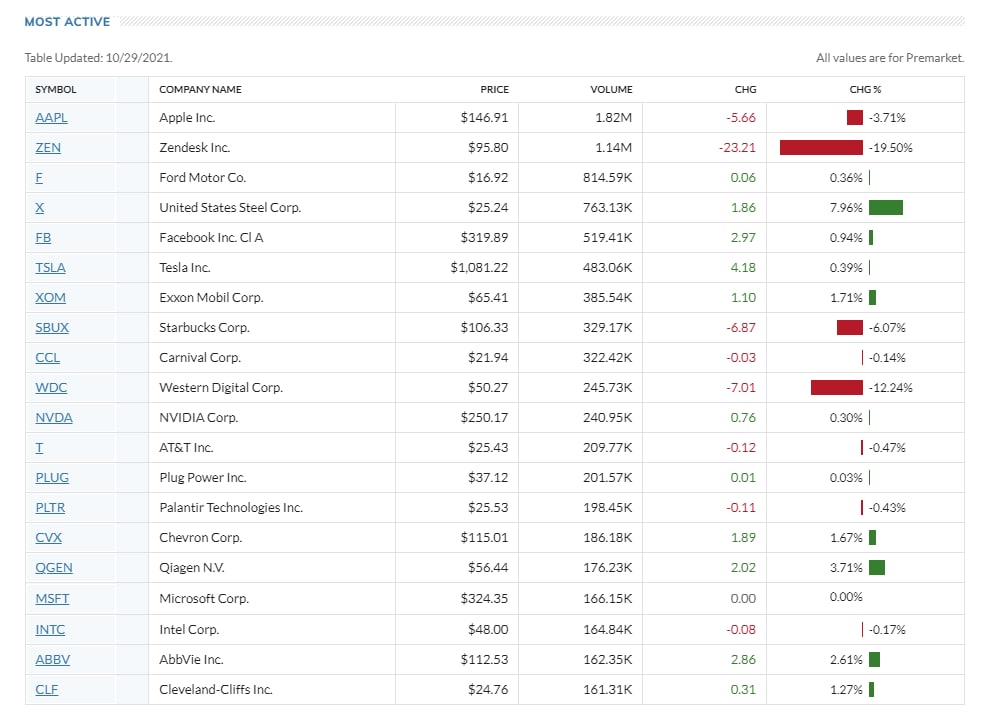Click the -23.21 change value
Screen dimensions: 982x718
737,148
